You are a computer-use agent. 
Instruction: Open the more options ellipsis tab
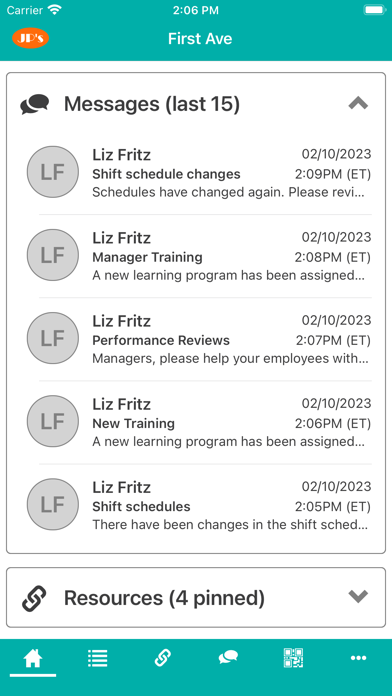click(359, 658)
